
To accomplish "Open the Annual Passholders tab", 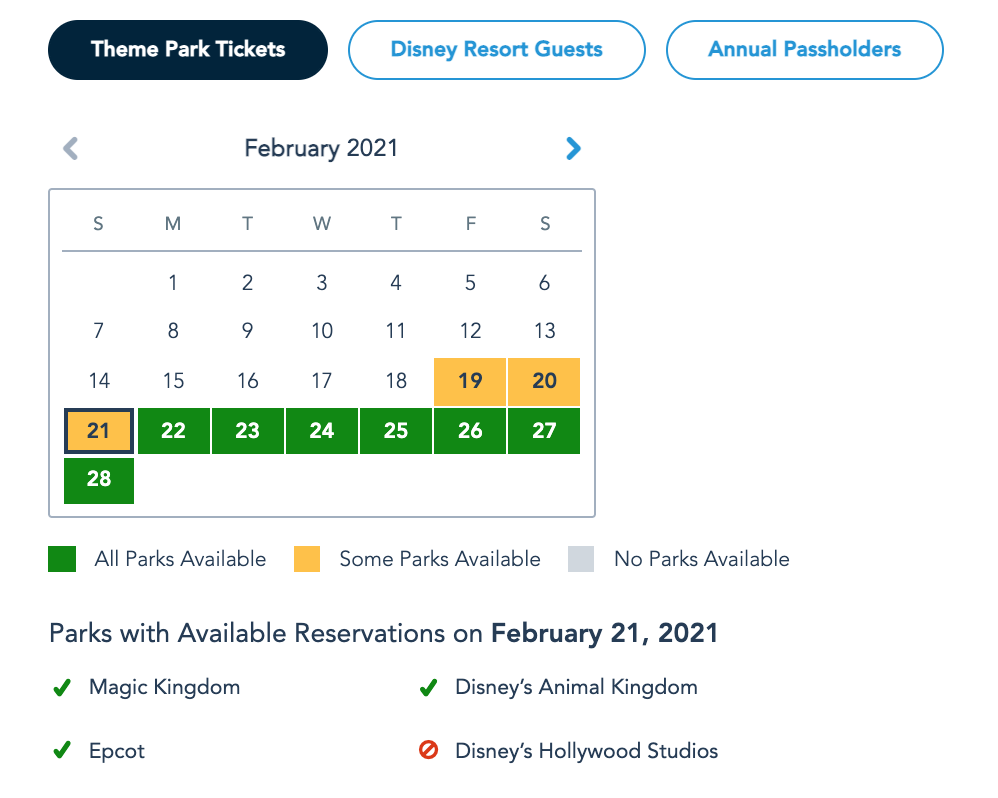I will 804,49.
